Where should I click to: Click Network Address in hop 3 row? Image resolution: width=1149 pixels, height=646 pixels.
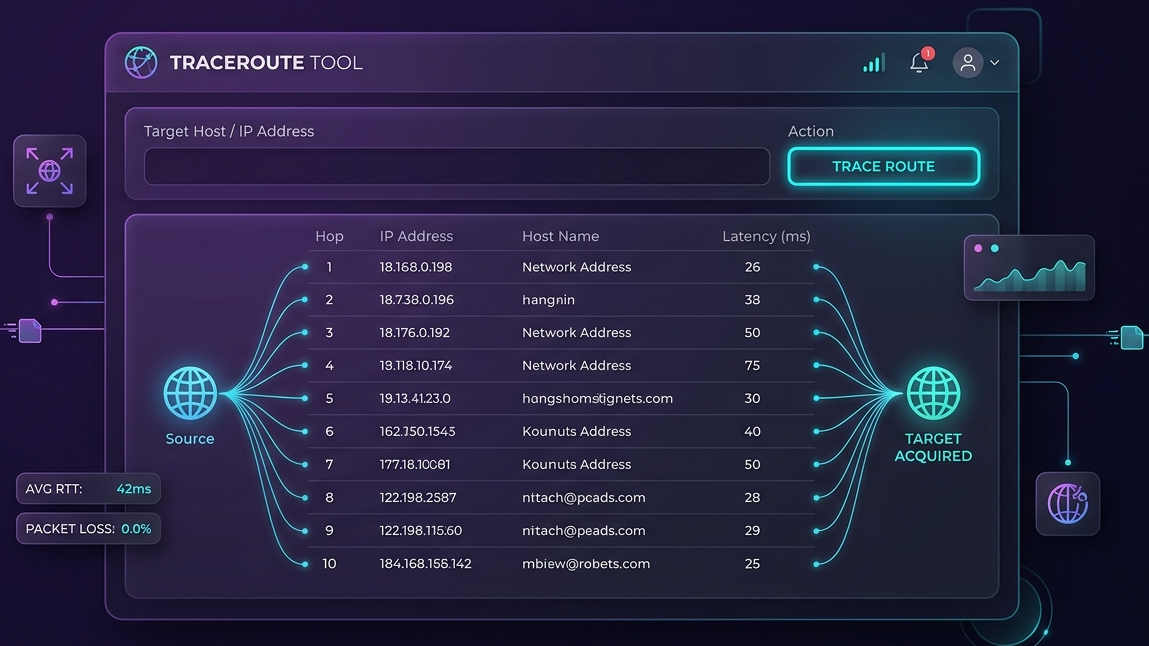576,333
